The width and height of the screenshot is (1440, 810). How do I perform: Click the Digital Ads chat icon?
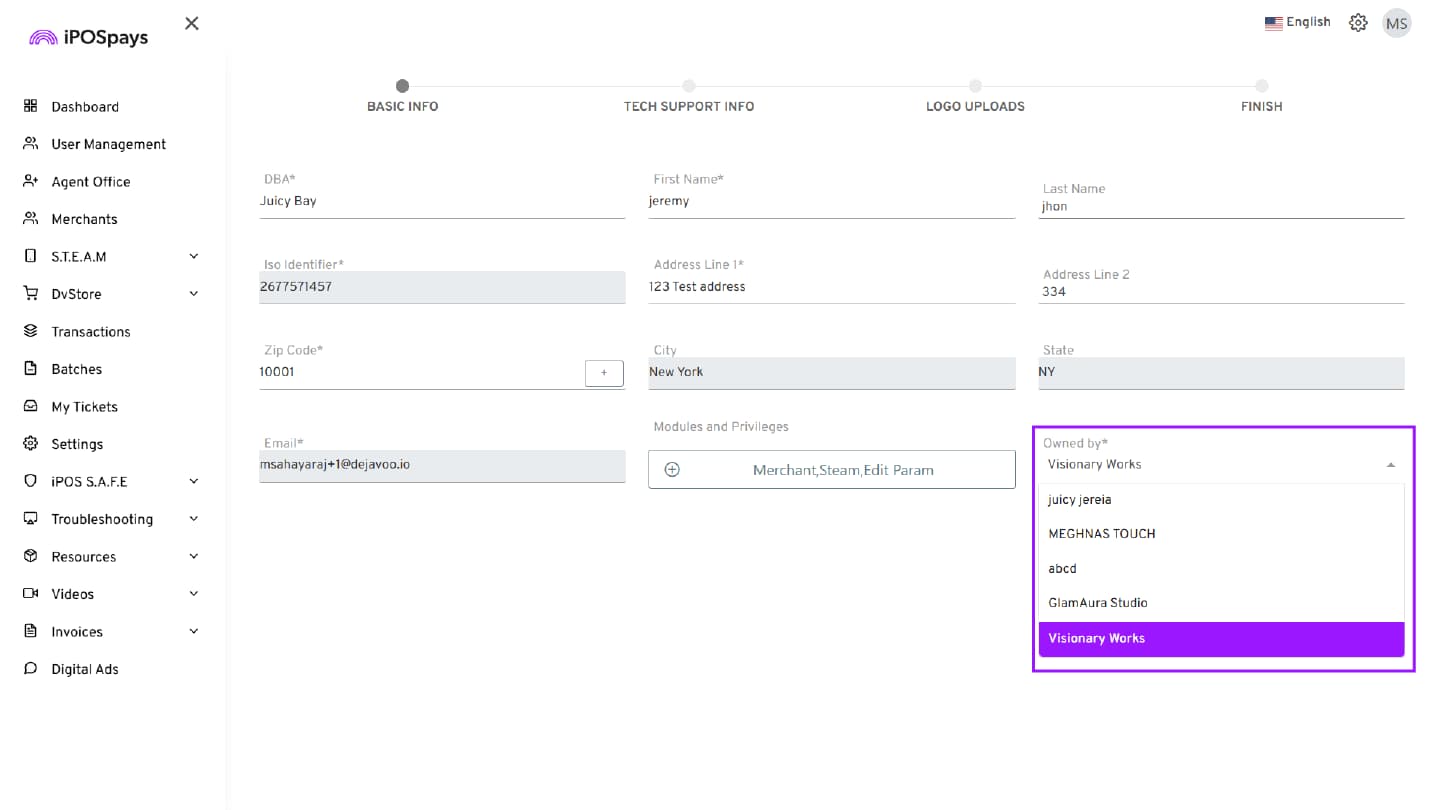[30, 669]
